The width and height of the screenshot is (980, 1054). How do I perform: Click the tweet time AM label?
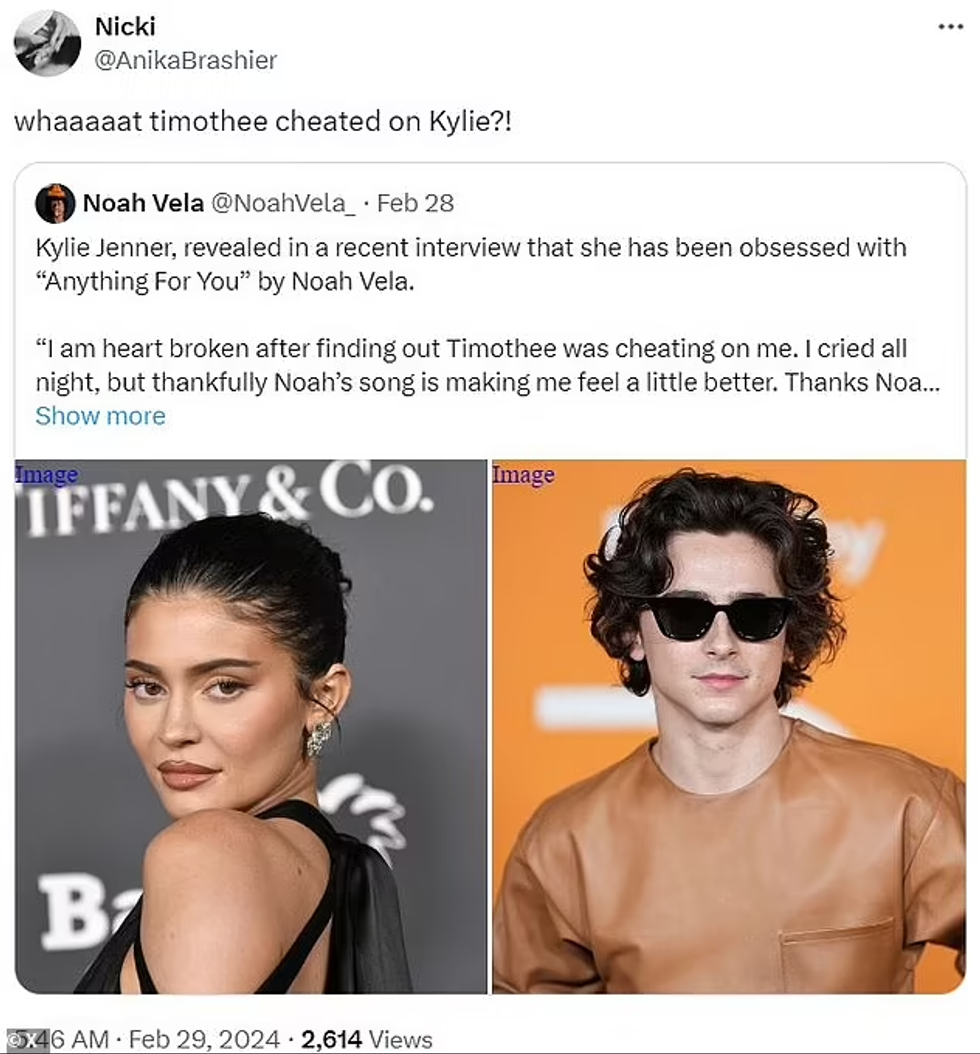pos(89,1039)
